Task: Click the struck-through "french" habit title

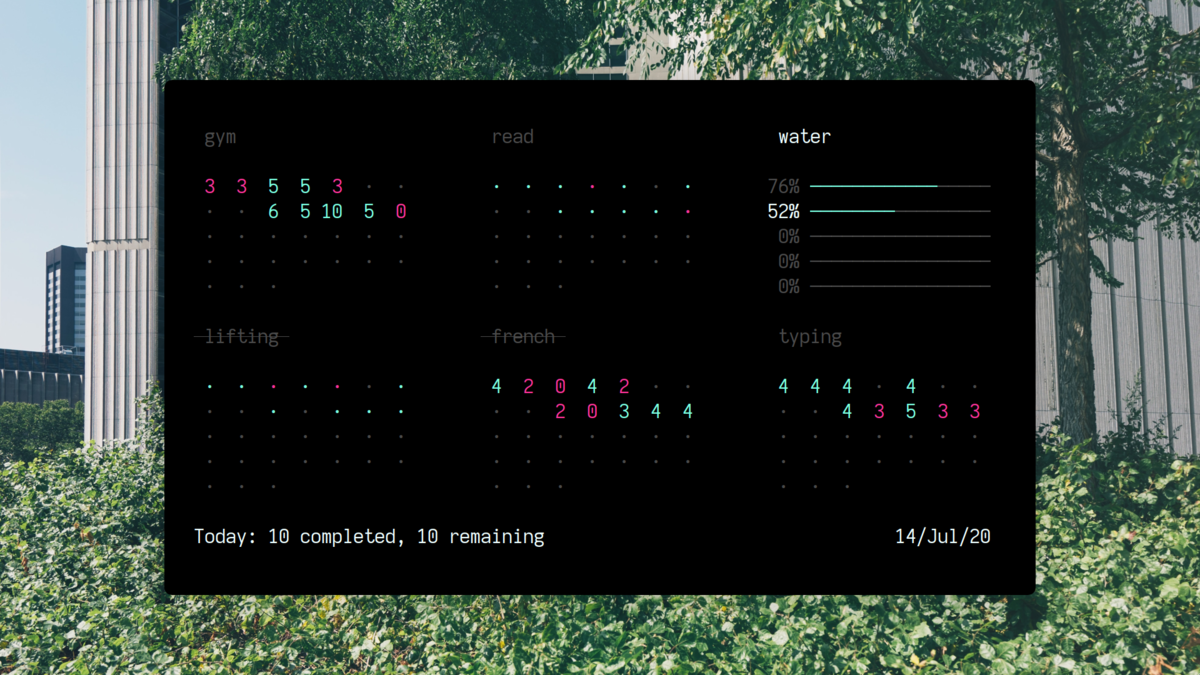Action: click(523, 336)
